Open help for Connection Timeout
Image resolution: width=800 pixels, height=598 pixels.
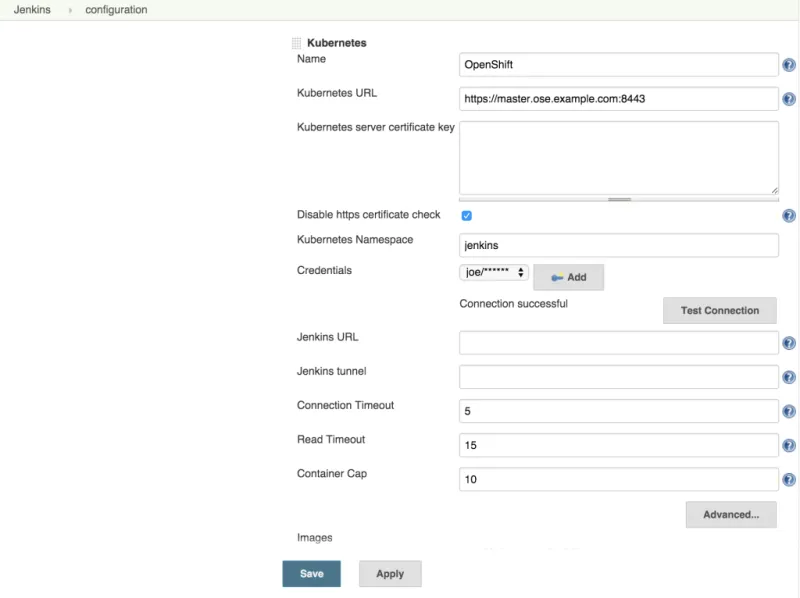[788, 411]
